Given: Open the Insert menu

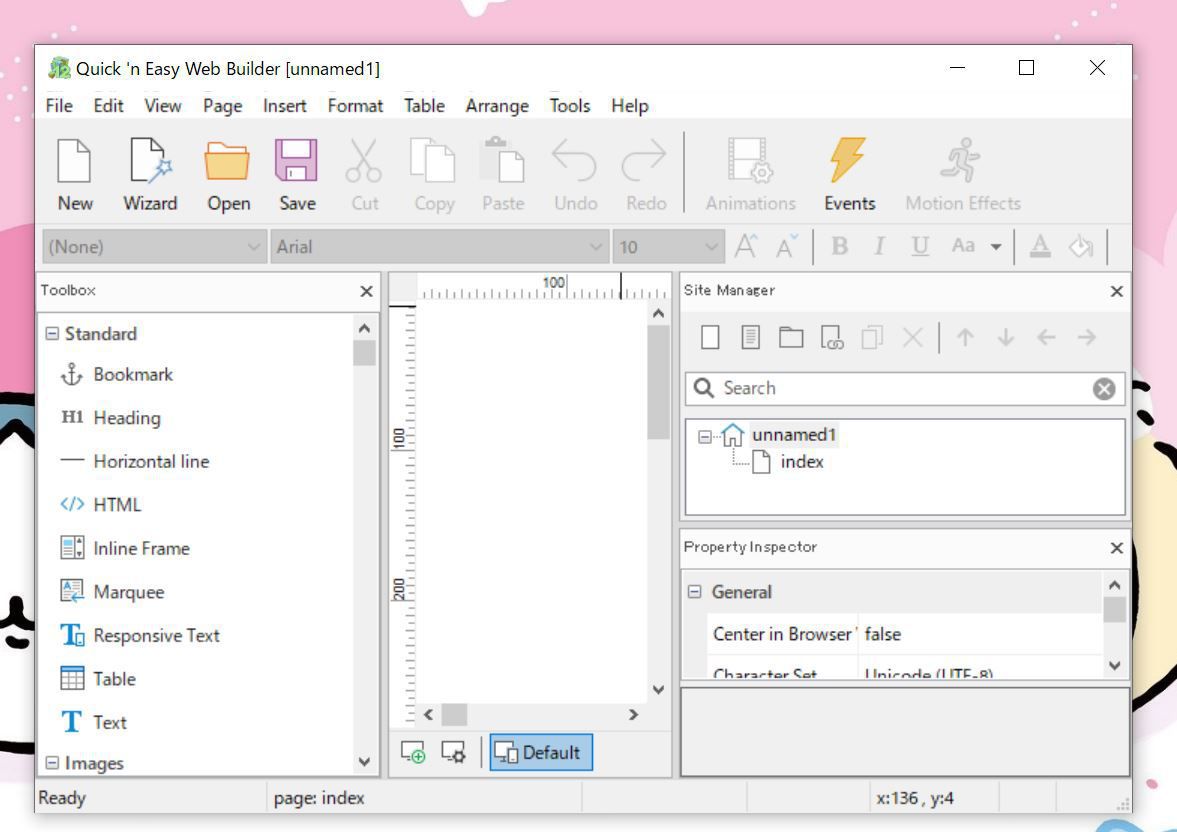Looking at the screenshot, I should pyautogui.click(x=284, y=106).
